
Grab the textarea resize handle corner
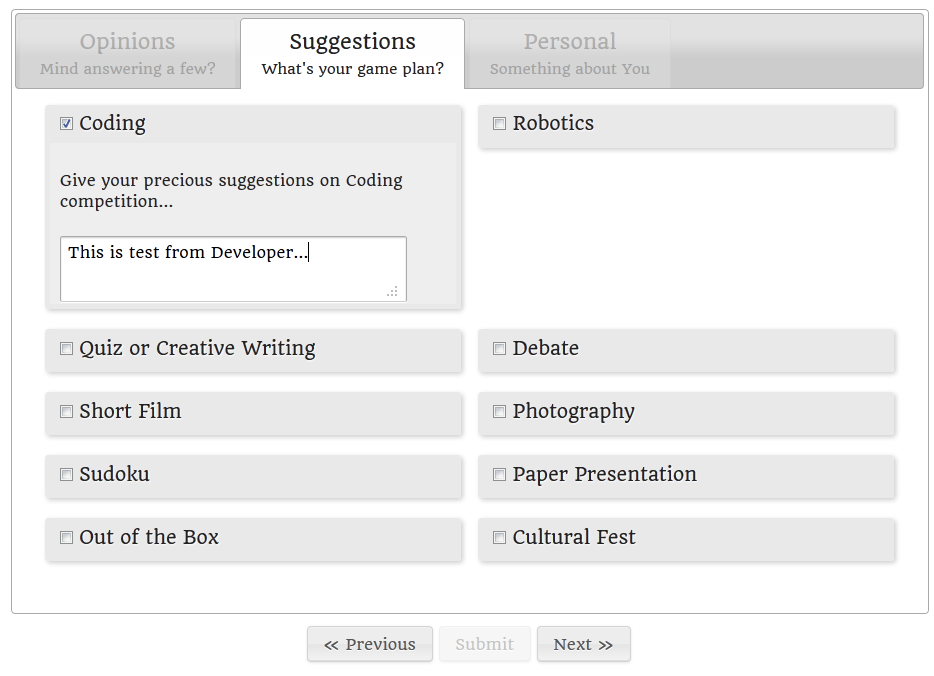[x=392, y=291]
